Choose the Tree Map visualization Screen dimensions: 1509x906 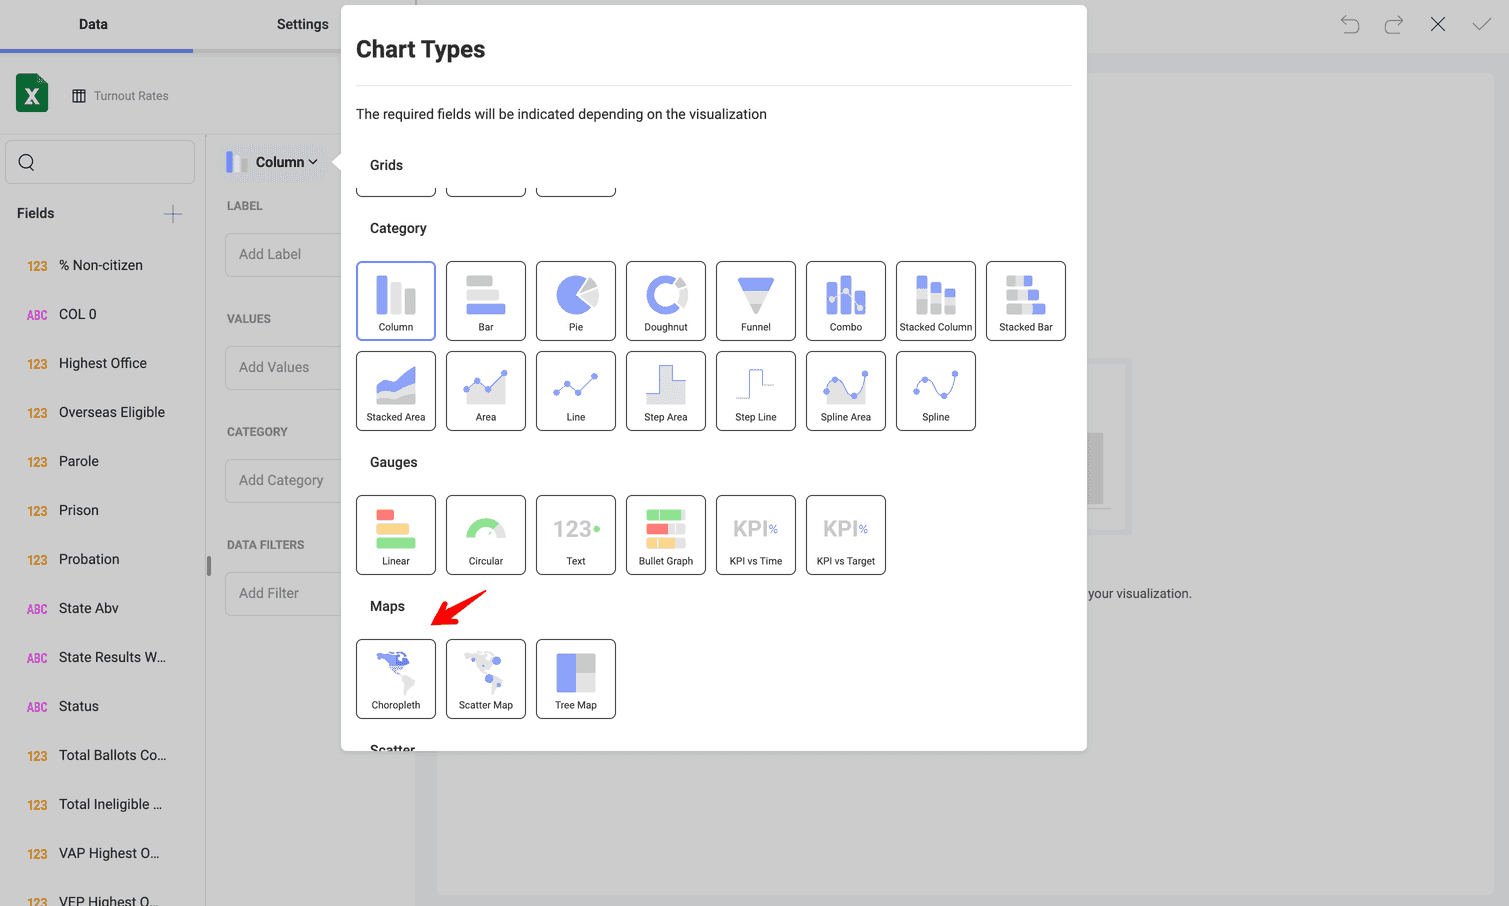576,679
